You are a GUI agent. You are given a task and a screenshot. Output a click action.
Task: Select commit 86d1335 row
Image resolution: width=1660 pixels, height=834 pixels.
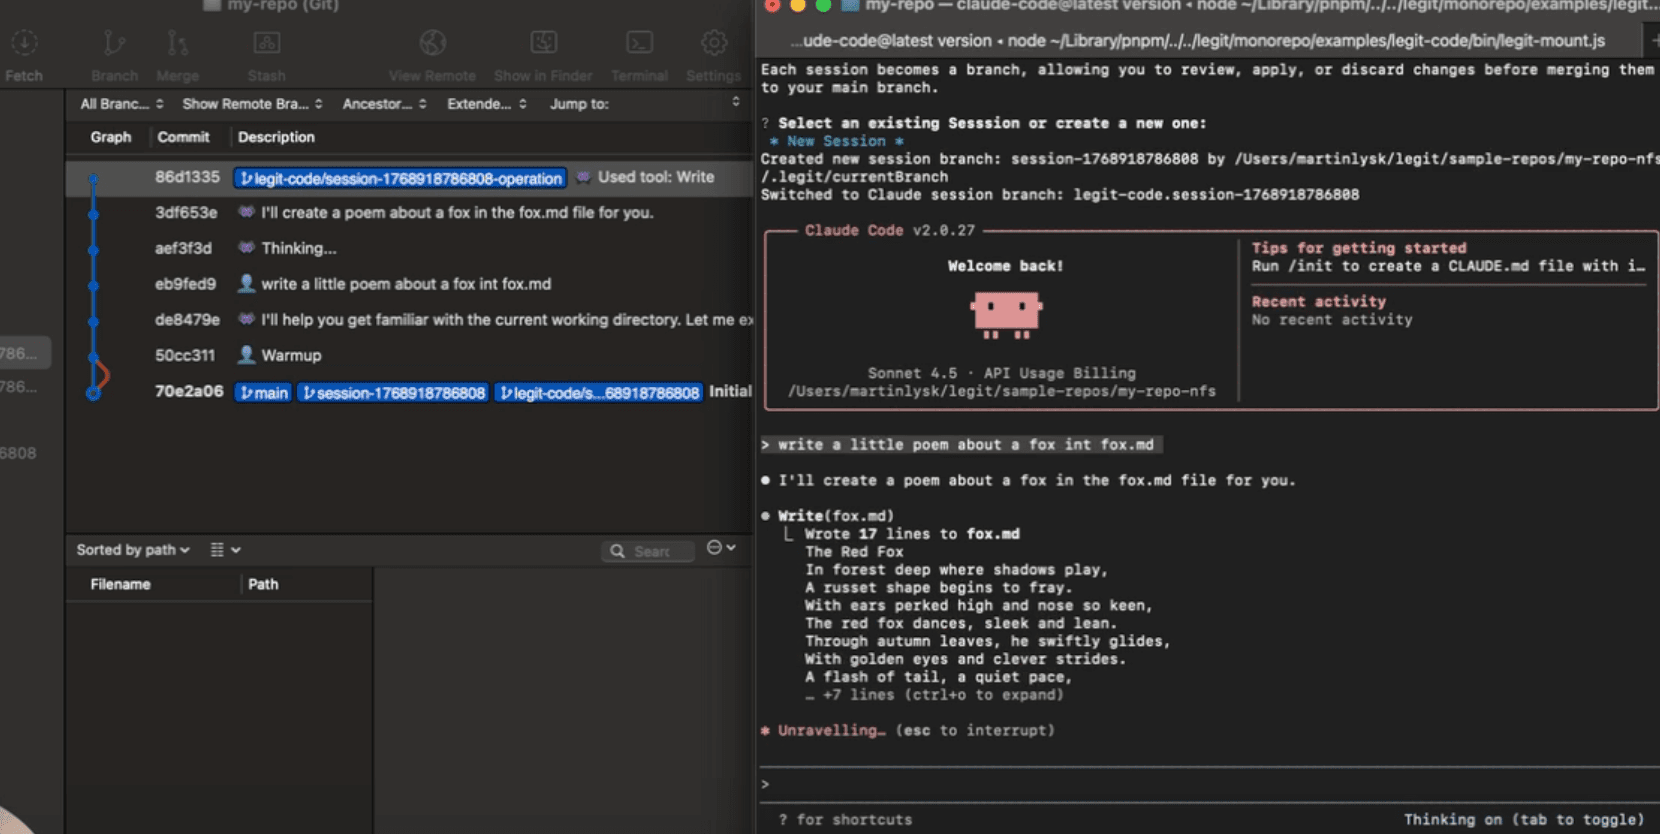(409, 177)
